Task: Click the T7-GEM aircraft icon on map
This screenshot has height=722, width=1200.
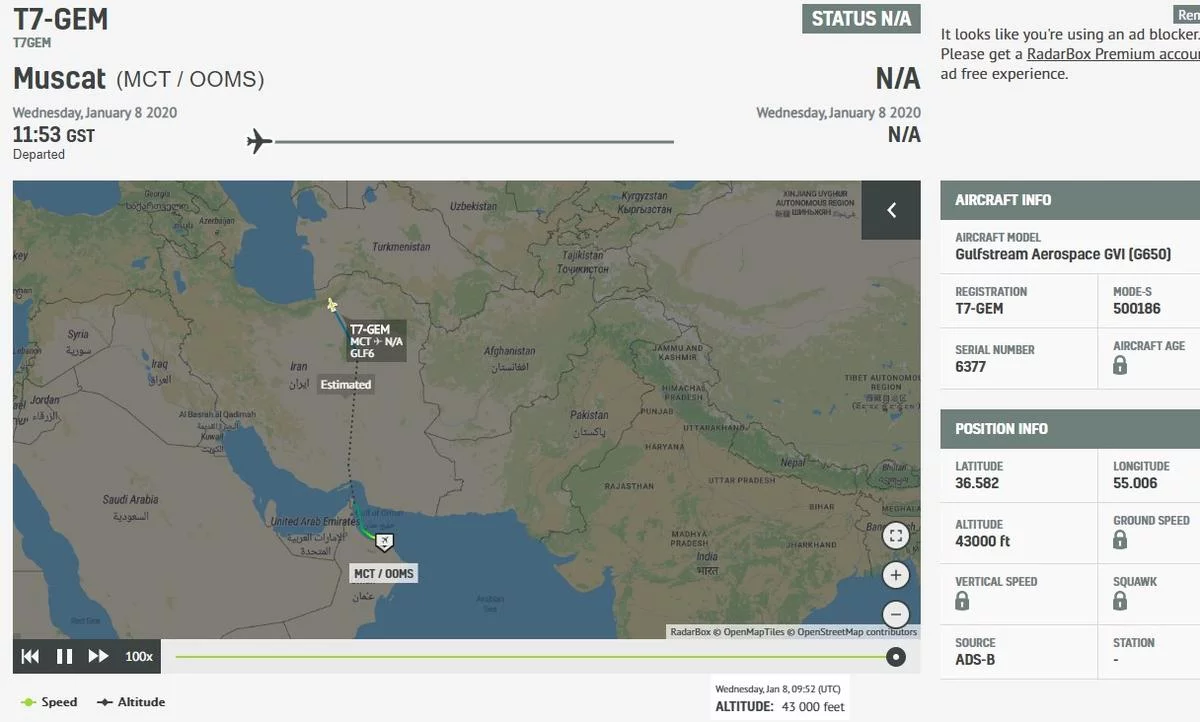Action: tap(332, 305)
